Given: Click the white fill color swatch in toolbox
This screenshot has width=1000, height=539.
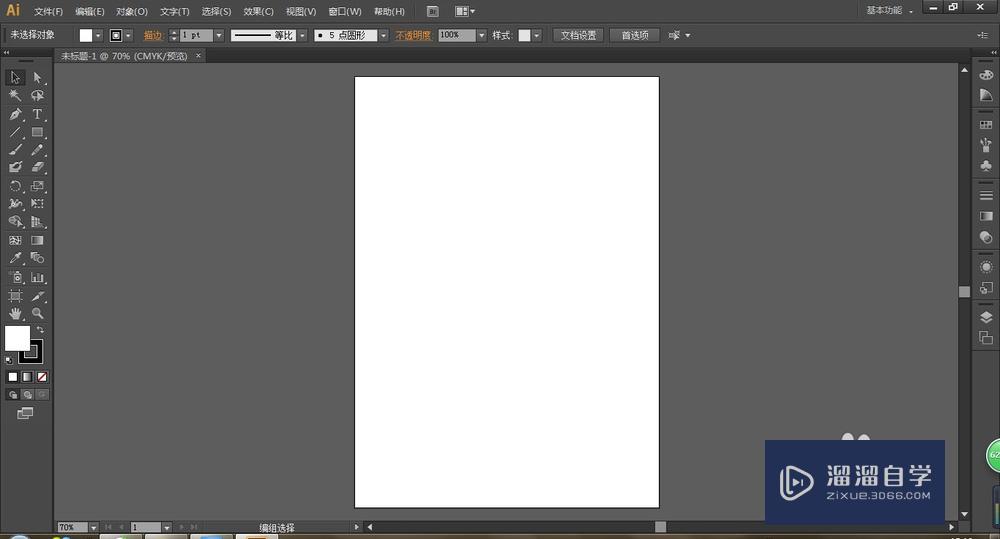Looking at the screenshot, I should pos(16,338).
